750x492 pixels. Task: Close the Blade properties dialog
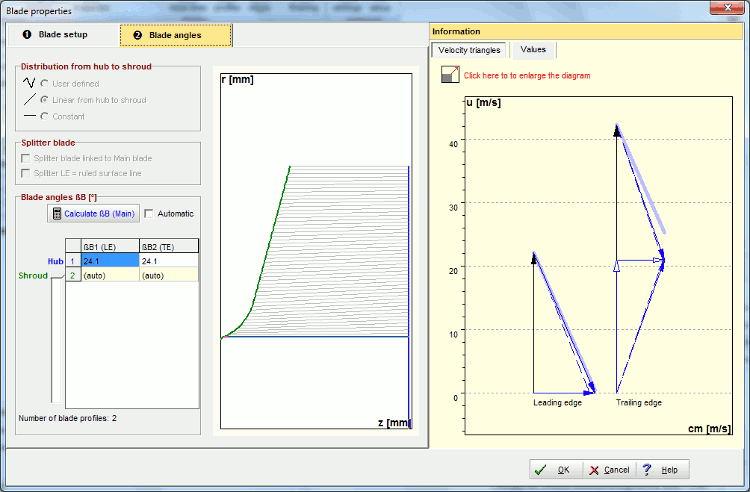[727, 7]
